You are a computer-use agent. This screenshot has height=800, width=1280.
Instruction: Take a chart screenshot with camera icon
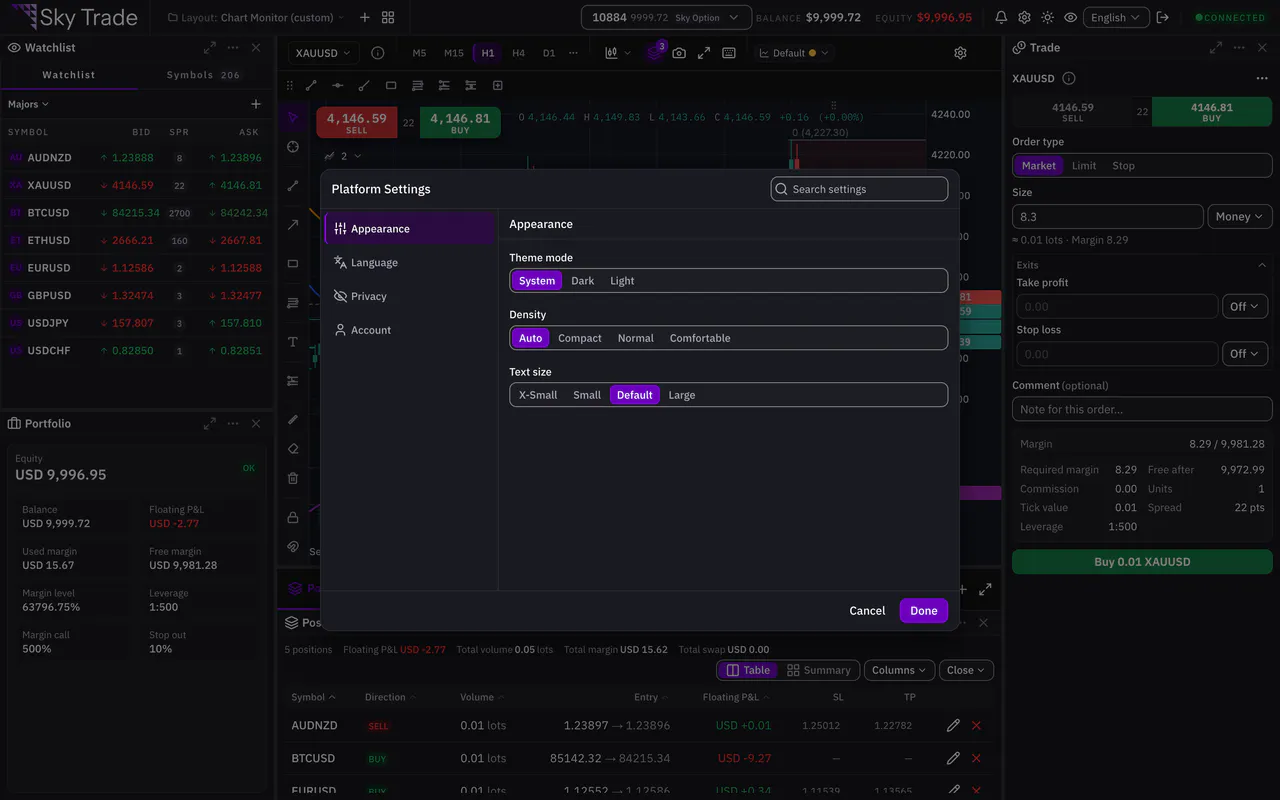point(679,53)
